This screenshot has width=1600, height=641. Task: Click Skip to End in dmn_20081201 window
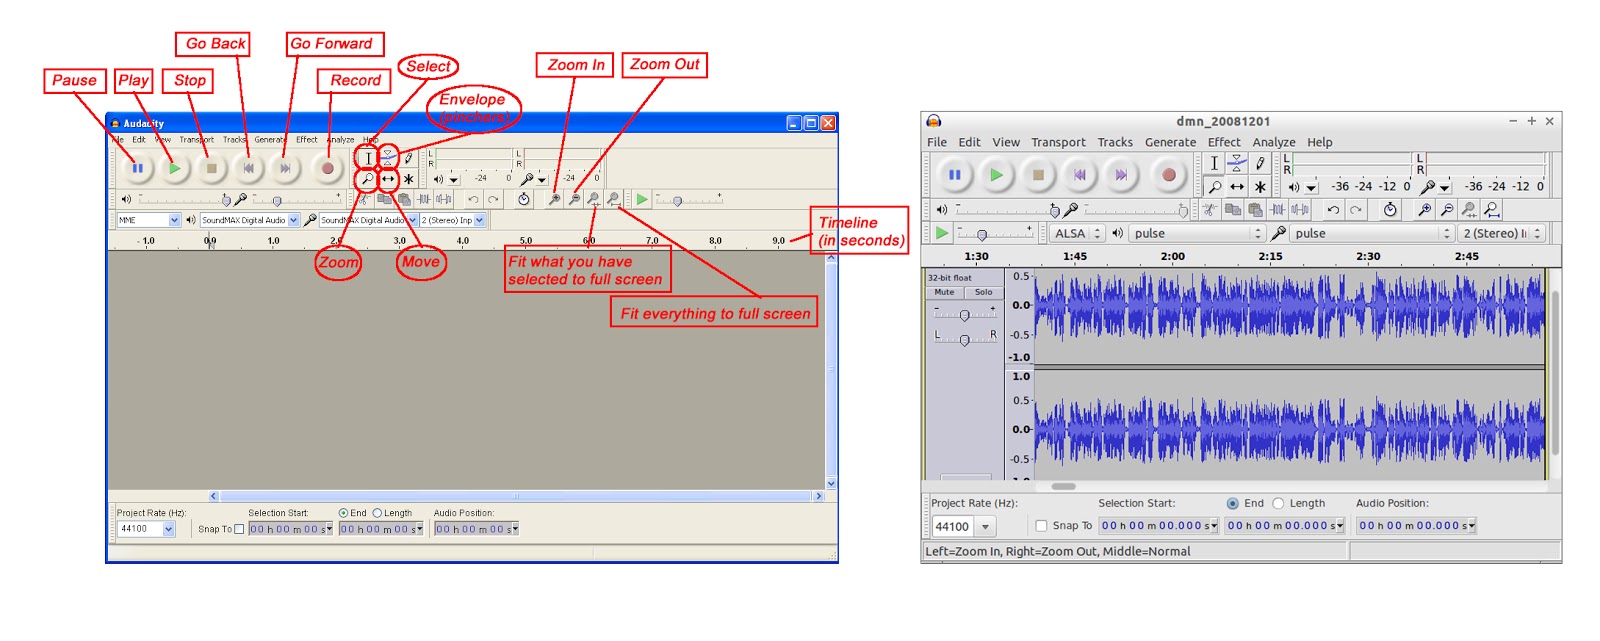click(1122, 175)
